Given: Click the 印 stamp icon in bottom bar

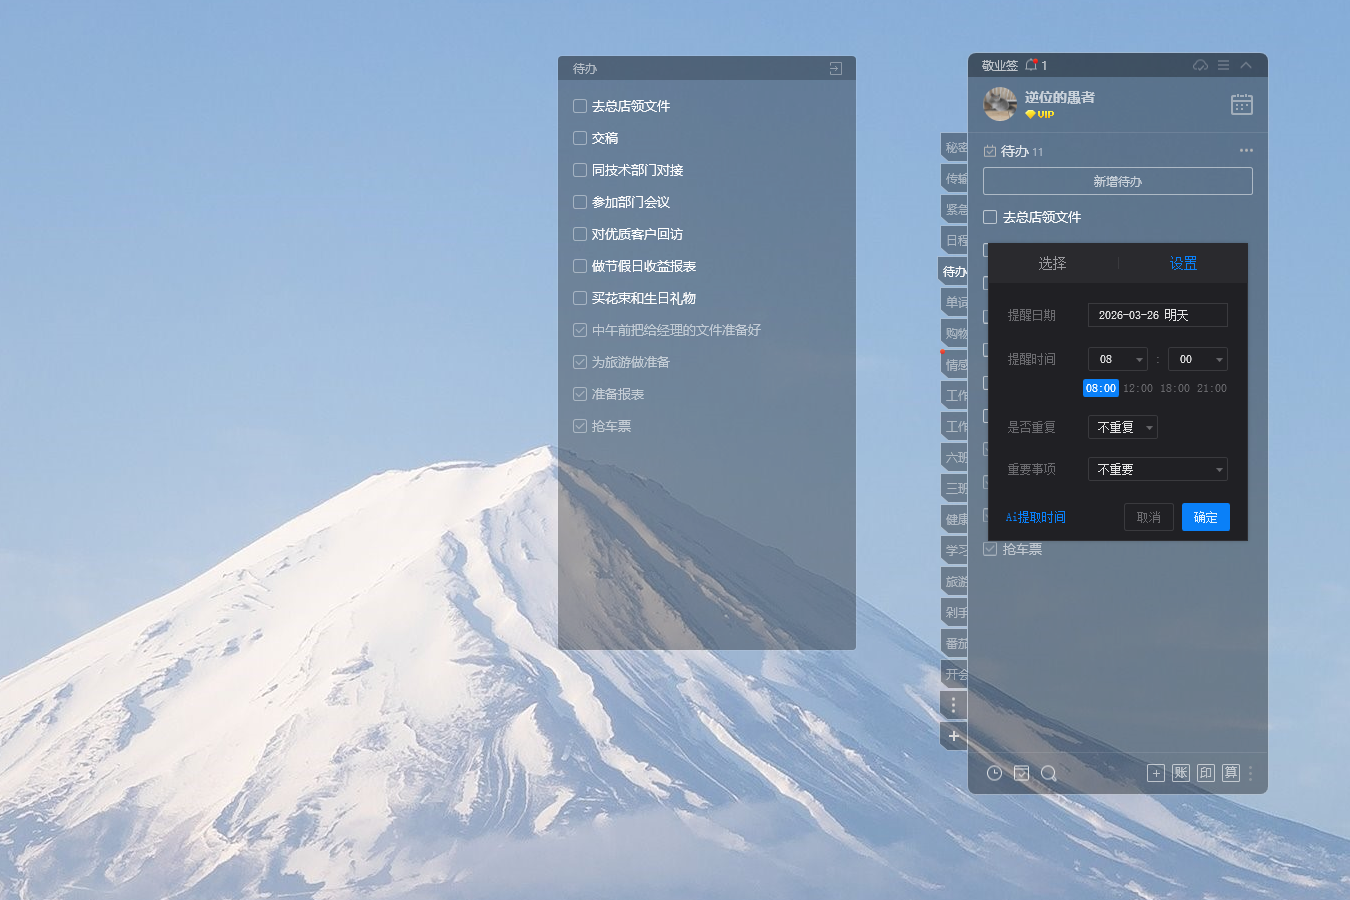Looking at the screenshot, I should pos(1206,773).
